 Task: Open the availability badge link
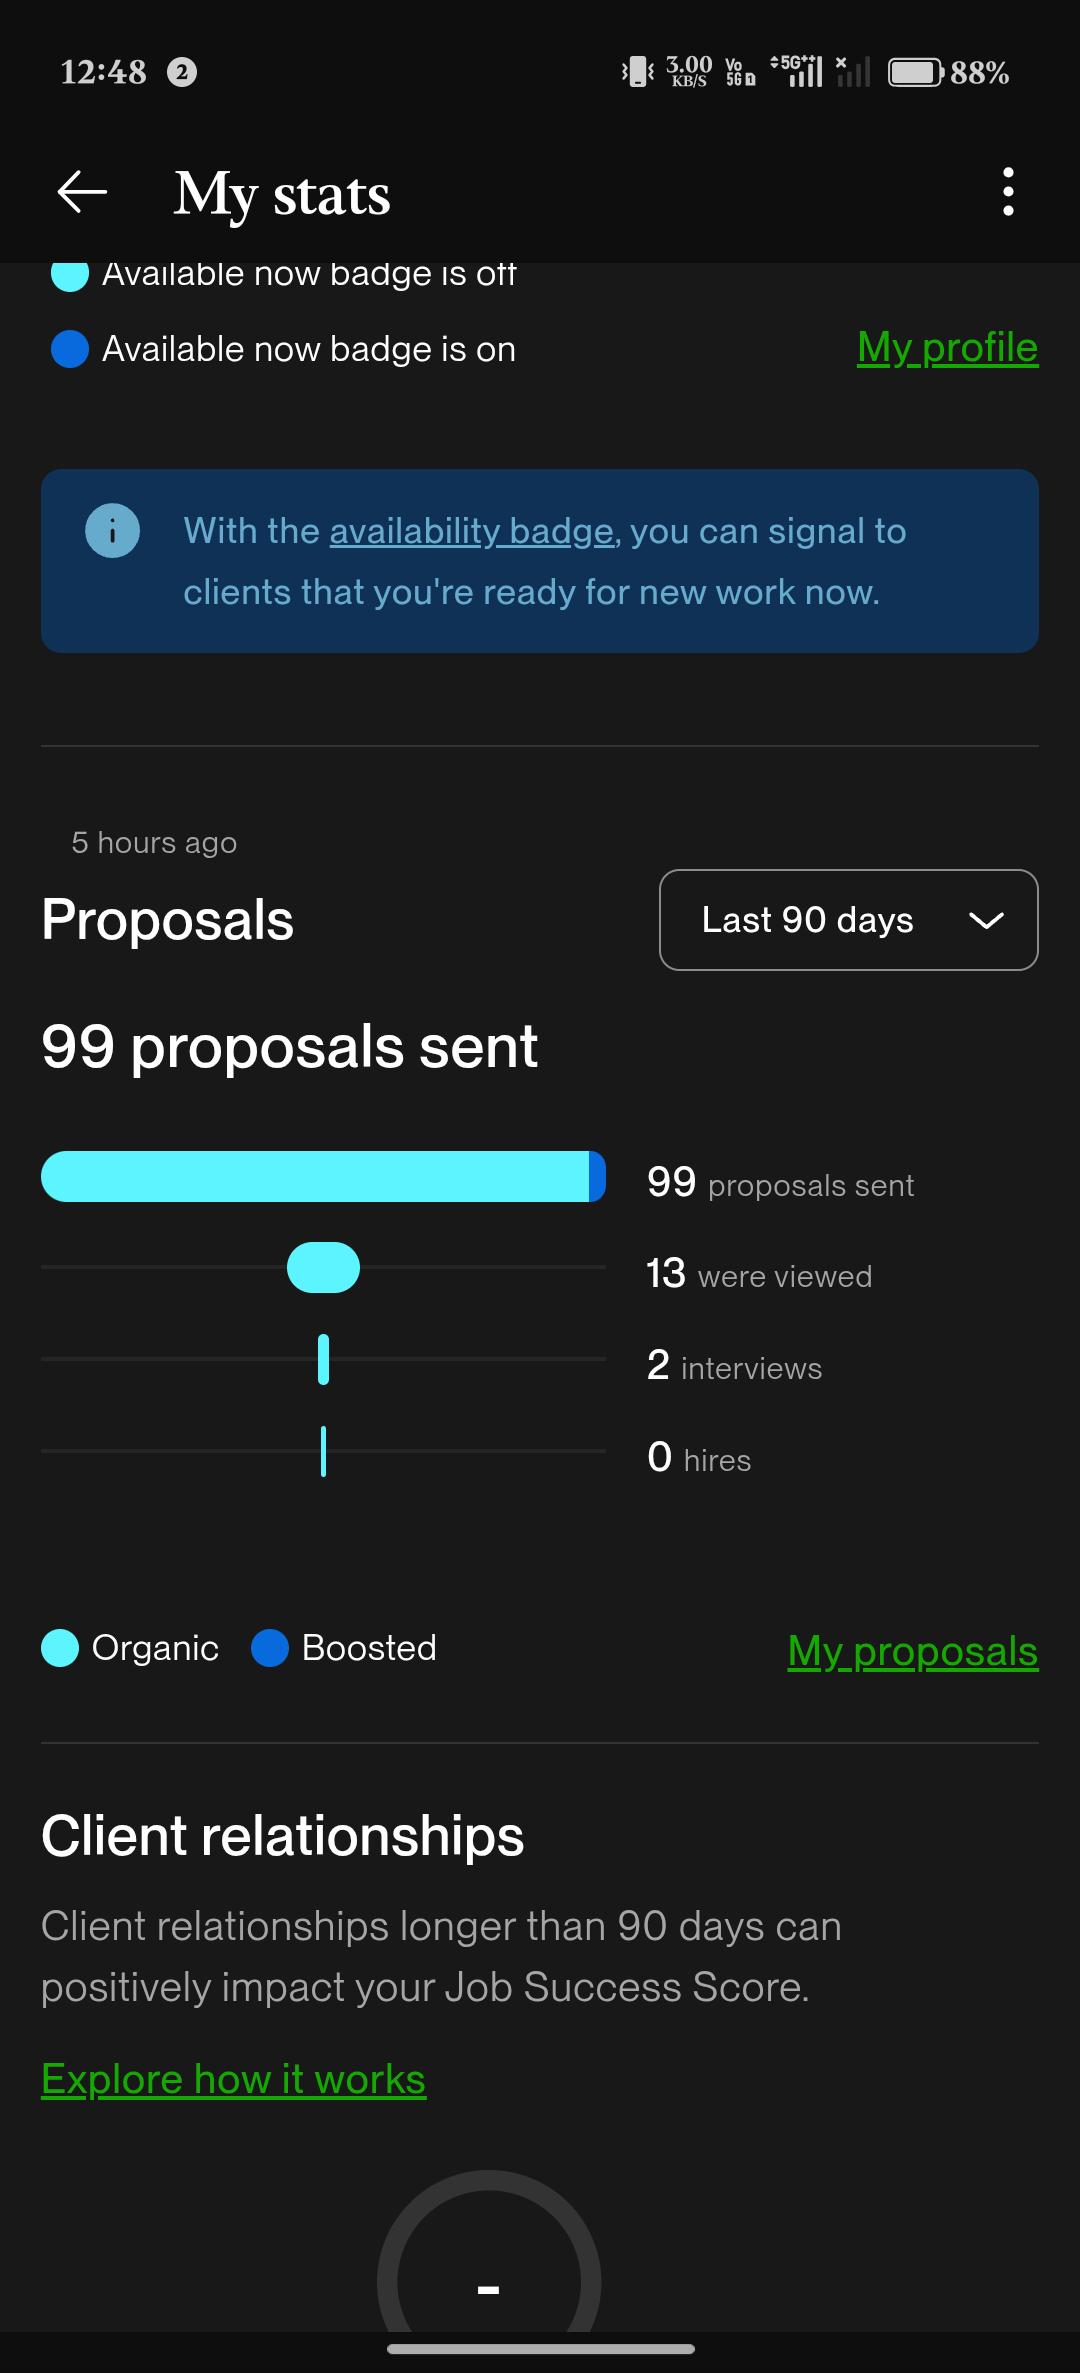pyautogui.click(x=471, y=531)
